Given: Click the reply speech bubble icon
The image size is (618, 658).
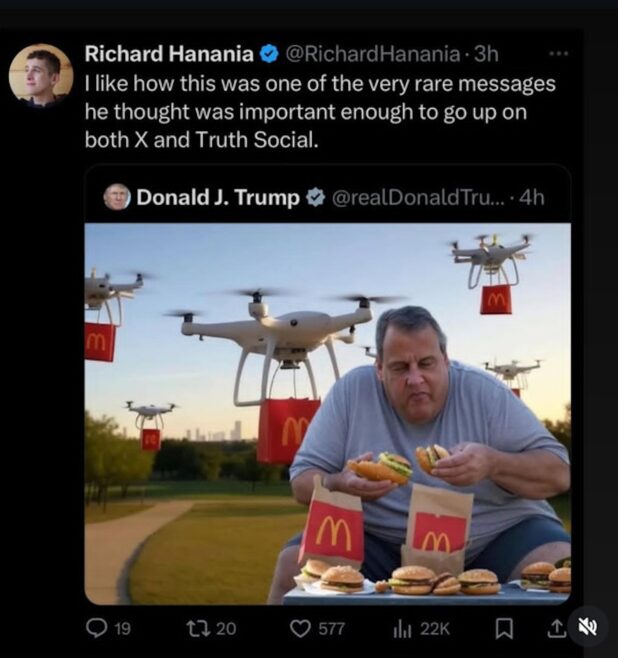Looking at the screenshot, I should [96, 628].
